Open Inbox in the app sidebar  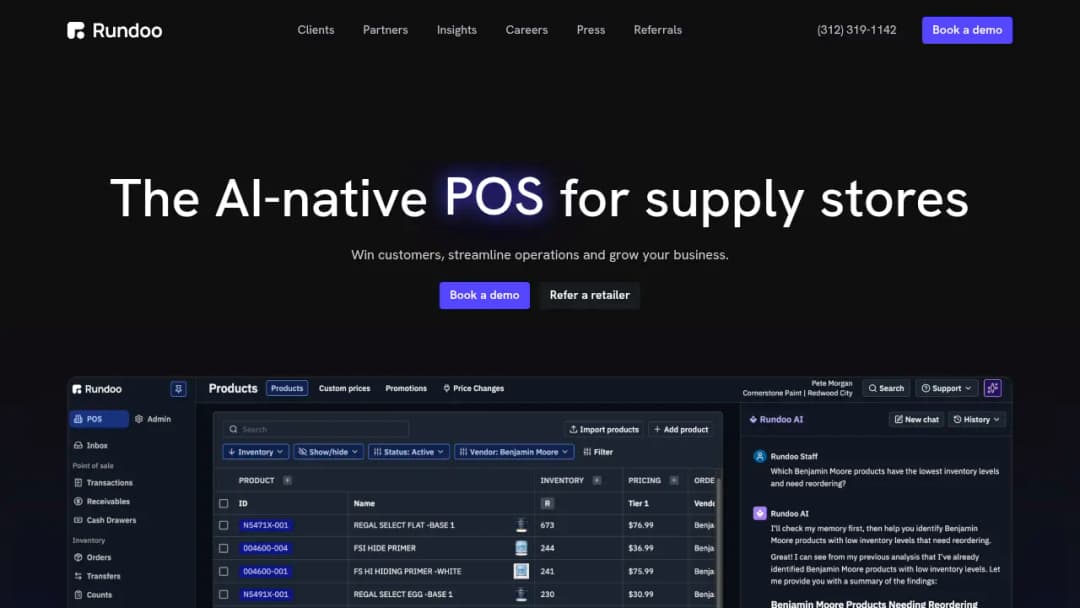click(90, 445)
